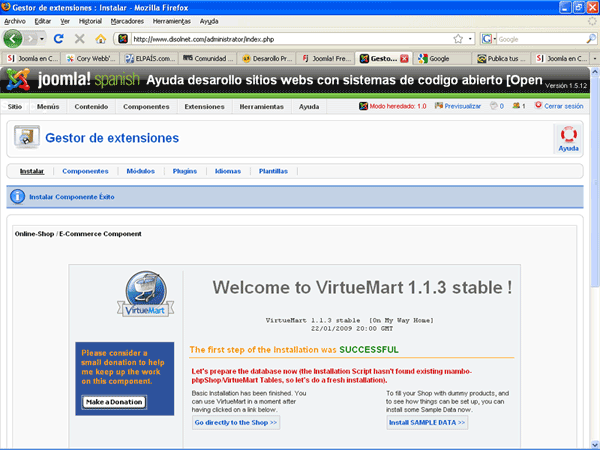Click the Make a Donation button
600x450 pixels.
pos(114,402)
